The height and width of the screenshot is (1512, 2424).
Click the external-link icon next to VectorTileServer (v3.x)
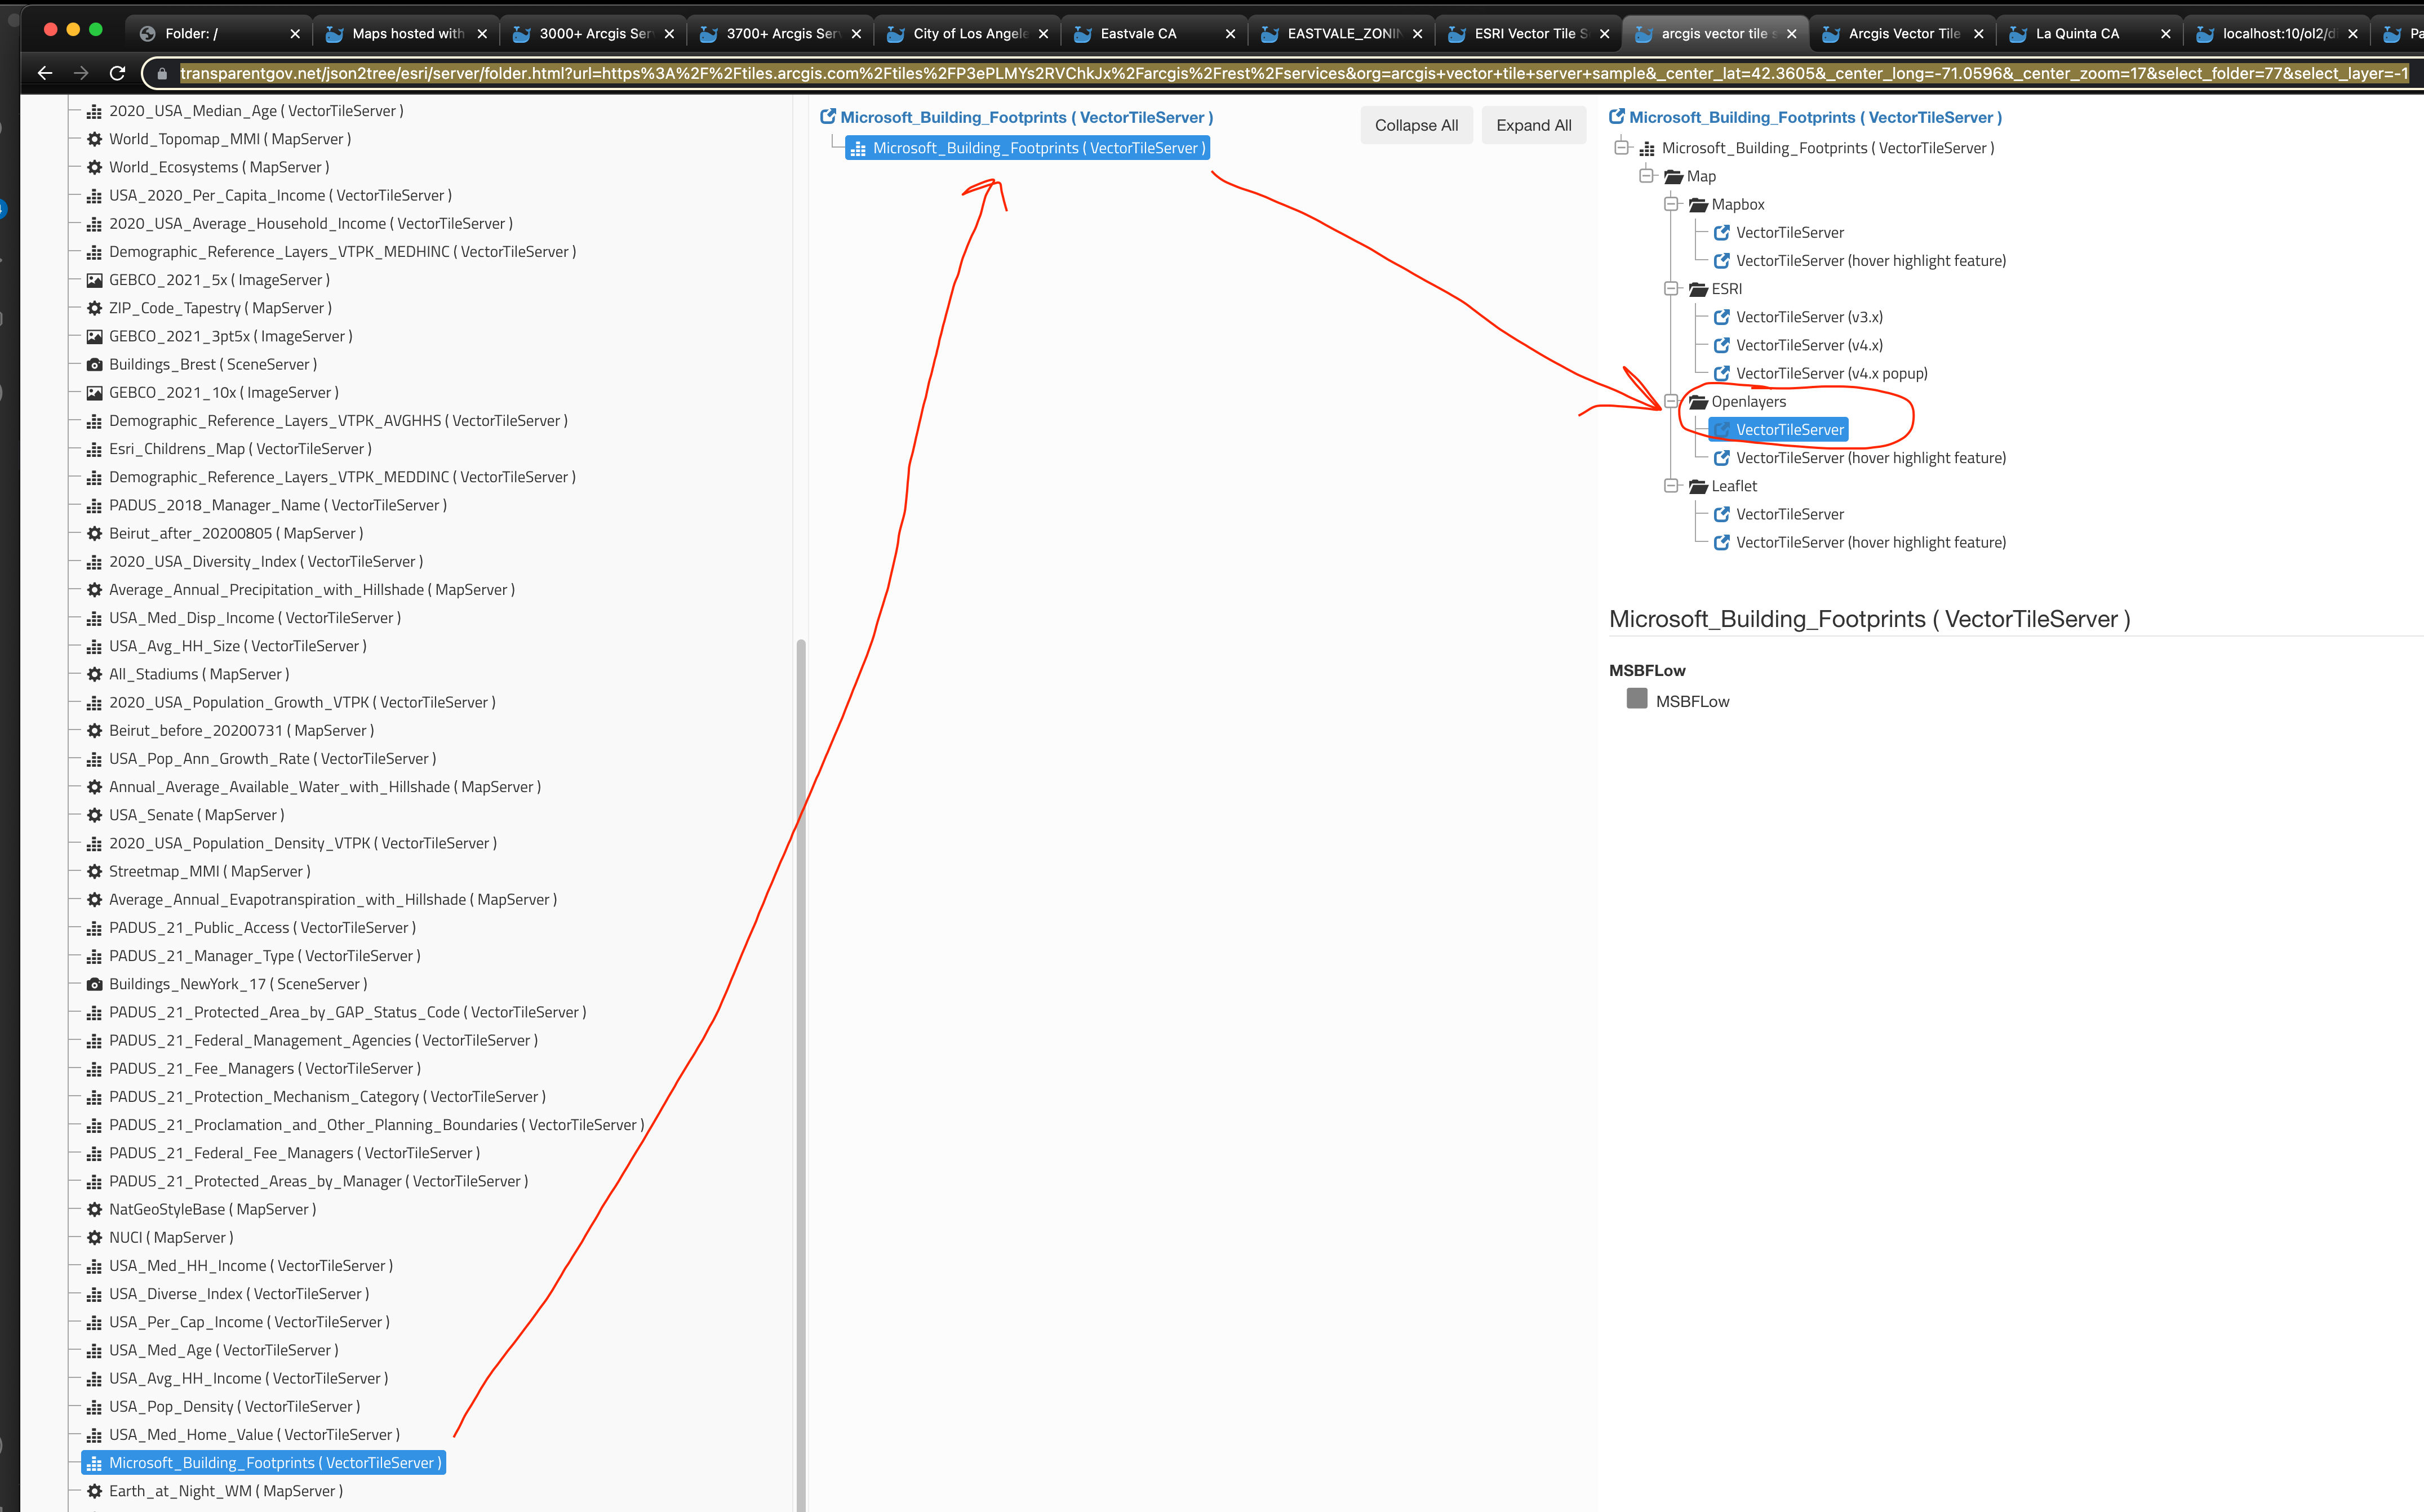[x=1722, y=317]
